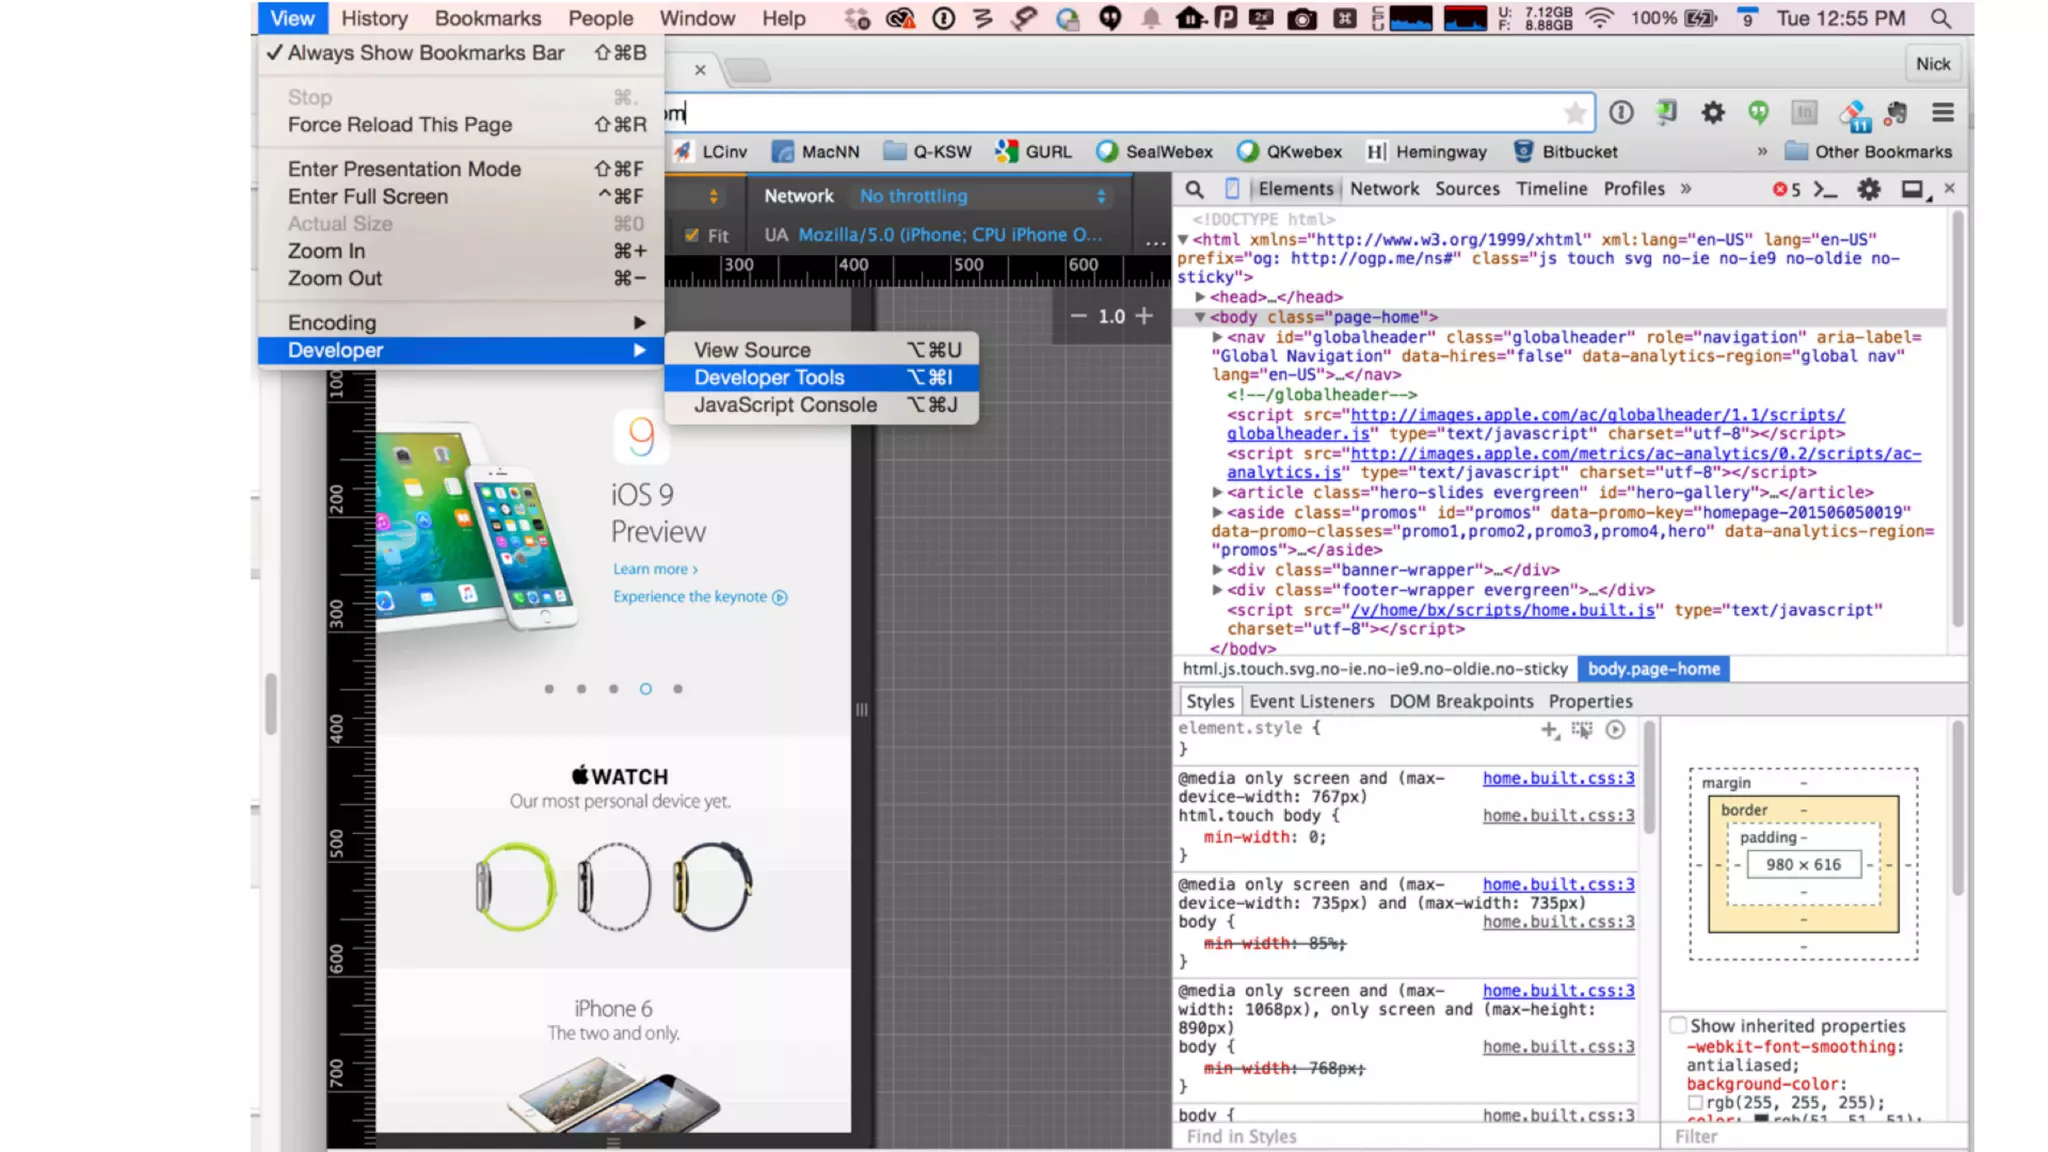The image size is (2048, 1152).
Task: Click the dock-side DevTools icon
Action: click(1912, 189)
